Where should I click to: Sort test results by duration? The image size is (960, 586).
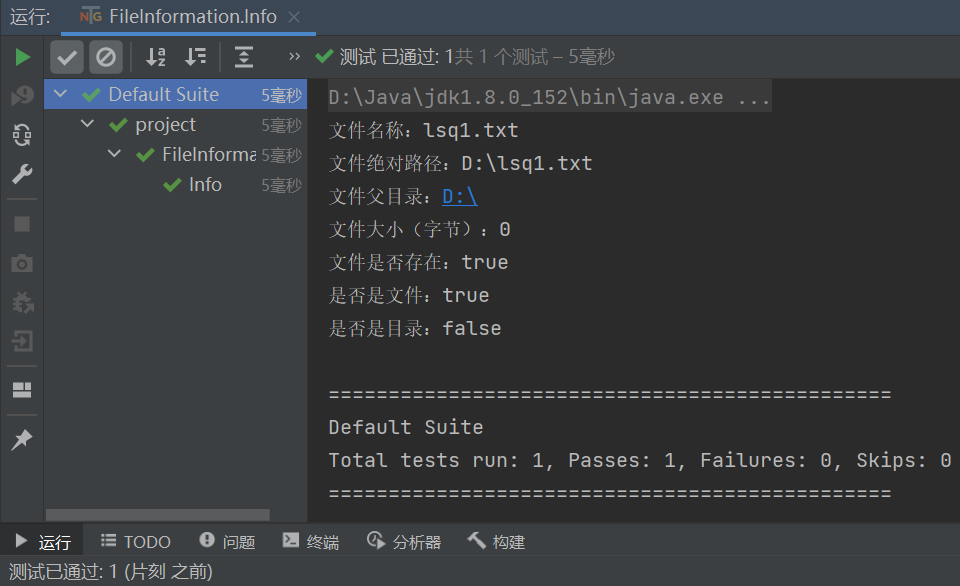(x=196, y=57)
